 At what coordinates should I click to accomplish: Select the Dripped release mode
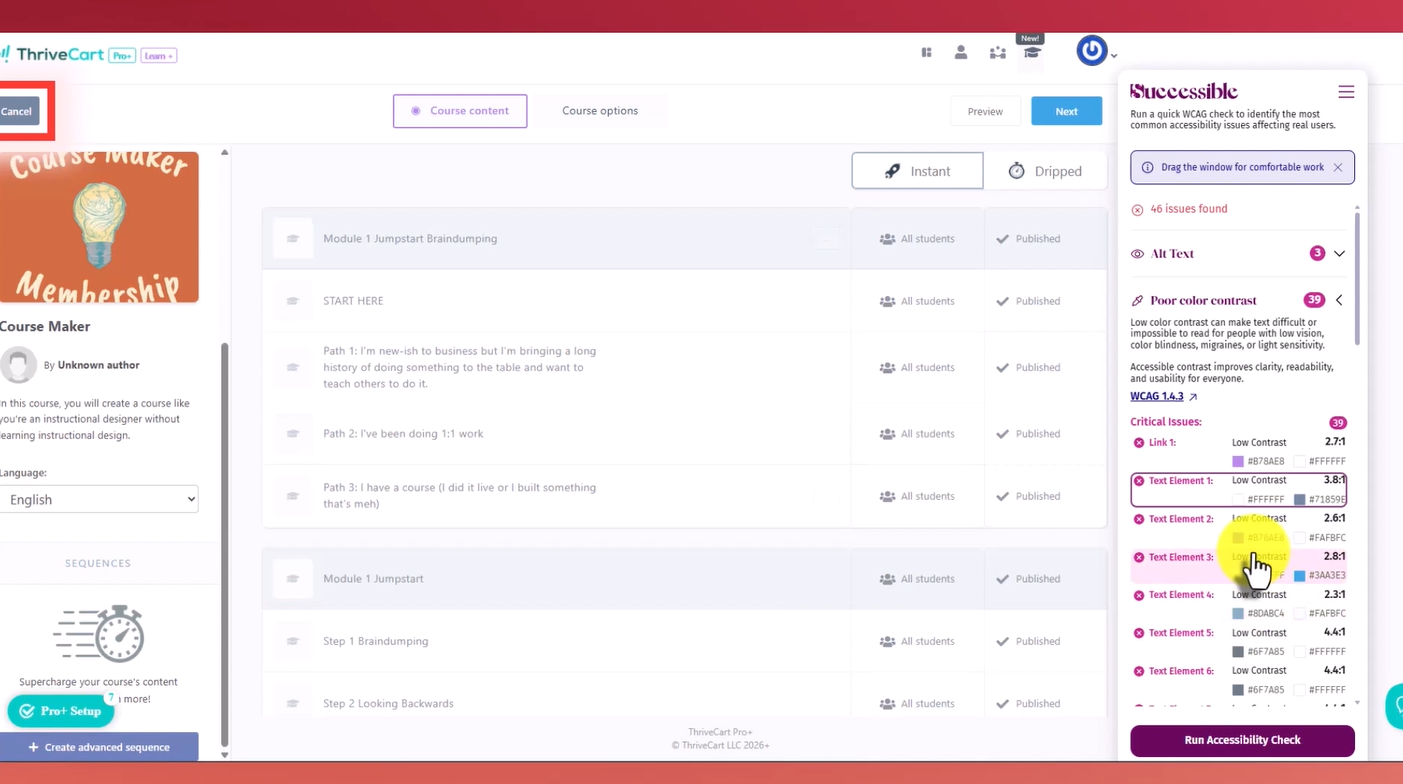[1045, 171]
